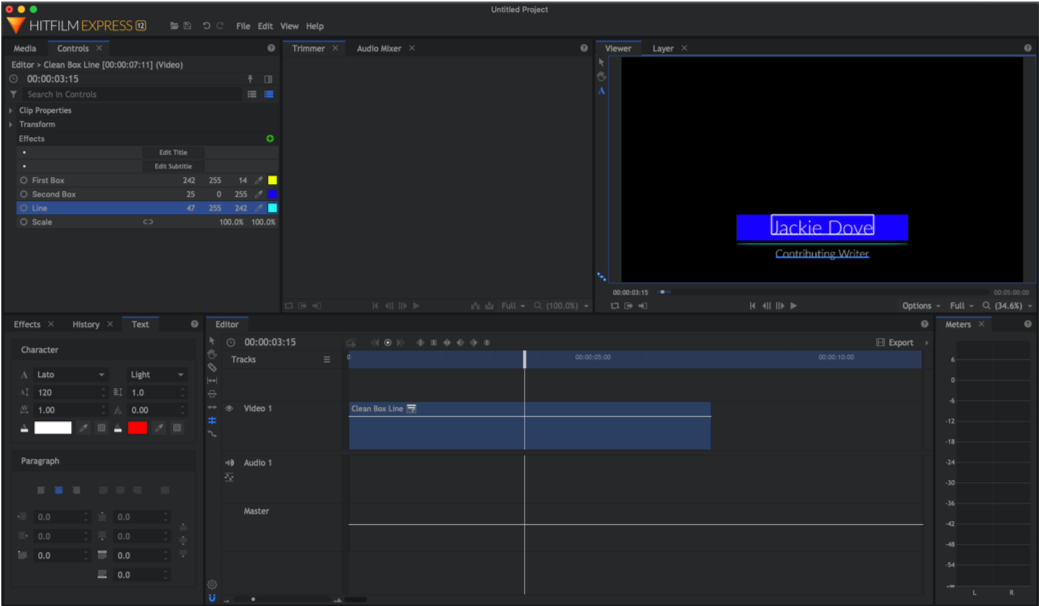Expand the Transform section

[x=11, y=125]
